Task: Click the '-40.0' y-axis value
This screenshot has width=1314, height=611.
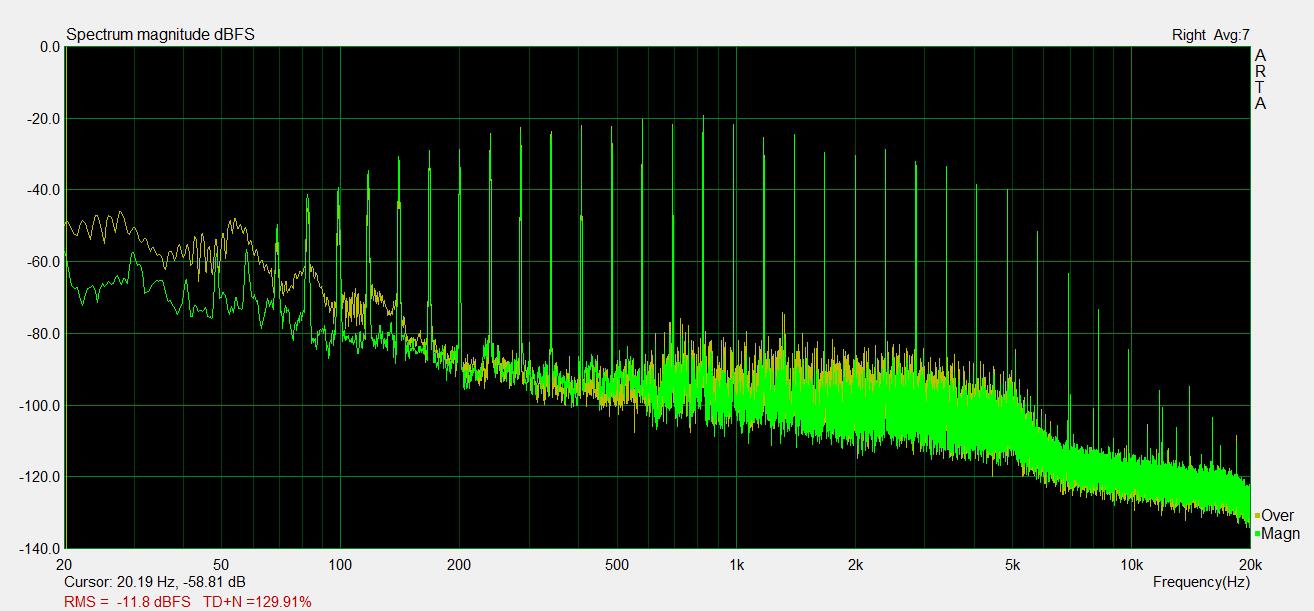Action: (43, 190)
